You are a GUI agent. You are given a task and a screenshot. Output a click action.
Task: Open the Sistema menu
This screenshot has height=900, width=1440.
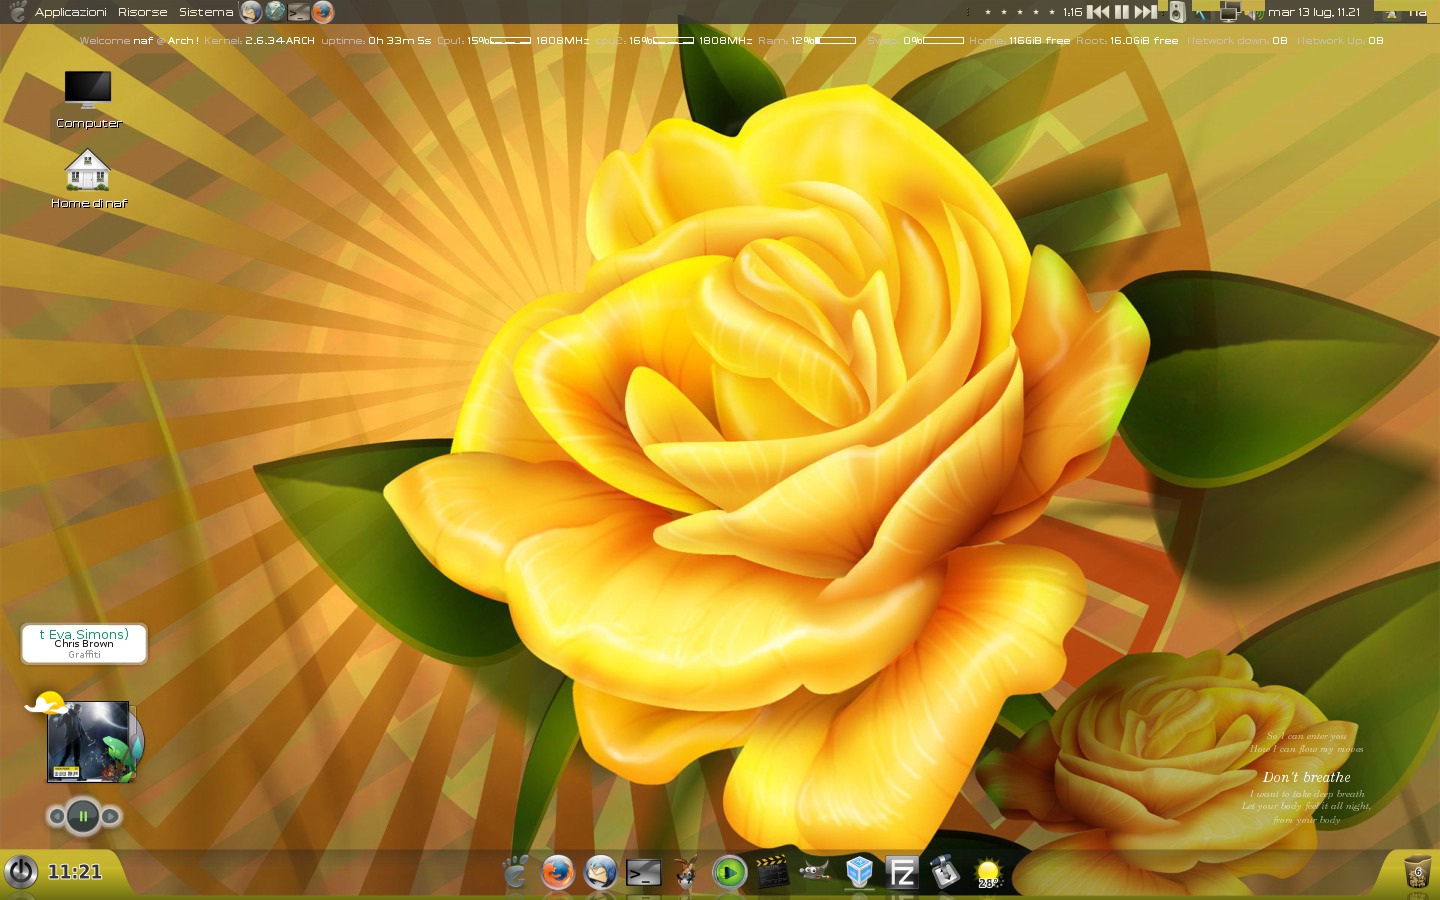point(206,12)
